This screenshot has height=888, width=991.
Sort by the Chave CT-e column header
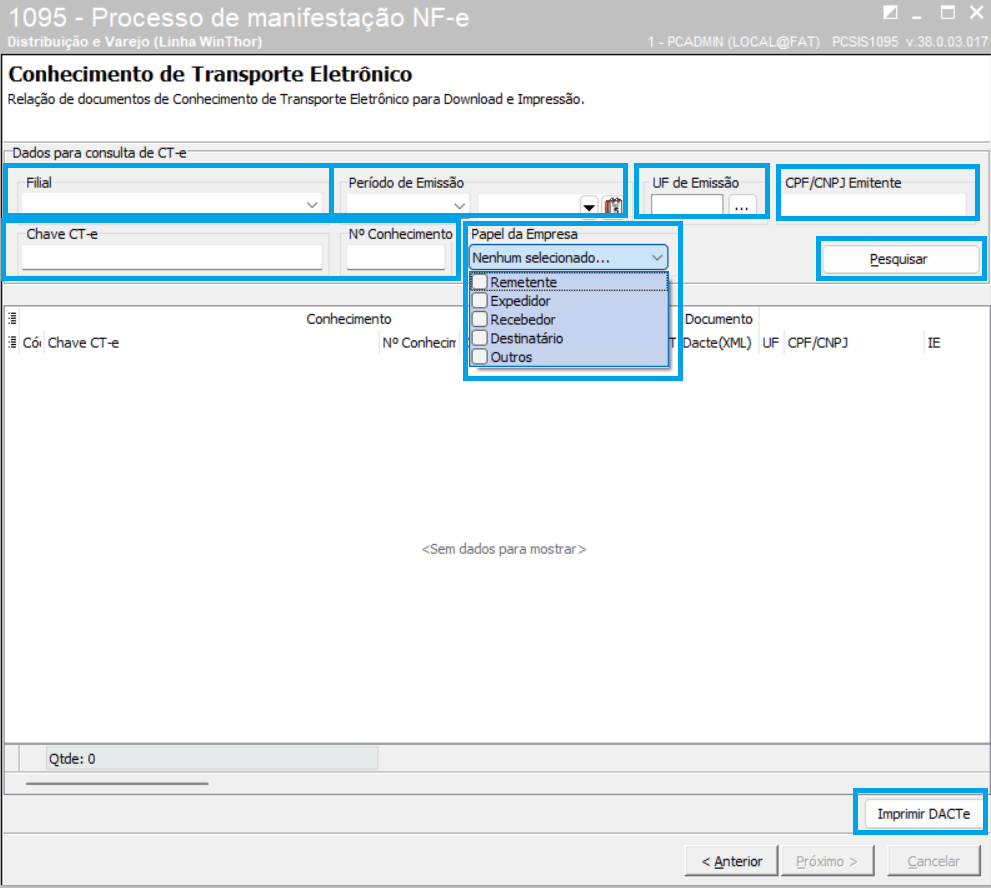[x=212, y=343]
